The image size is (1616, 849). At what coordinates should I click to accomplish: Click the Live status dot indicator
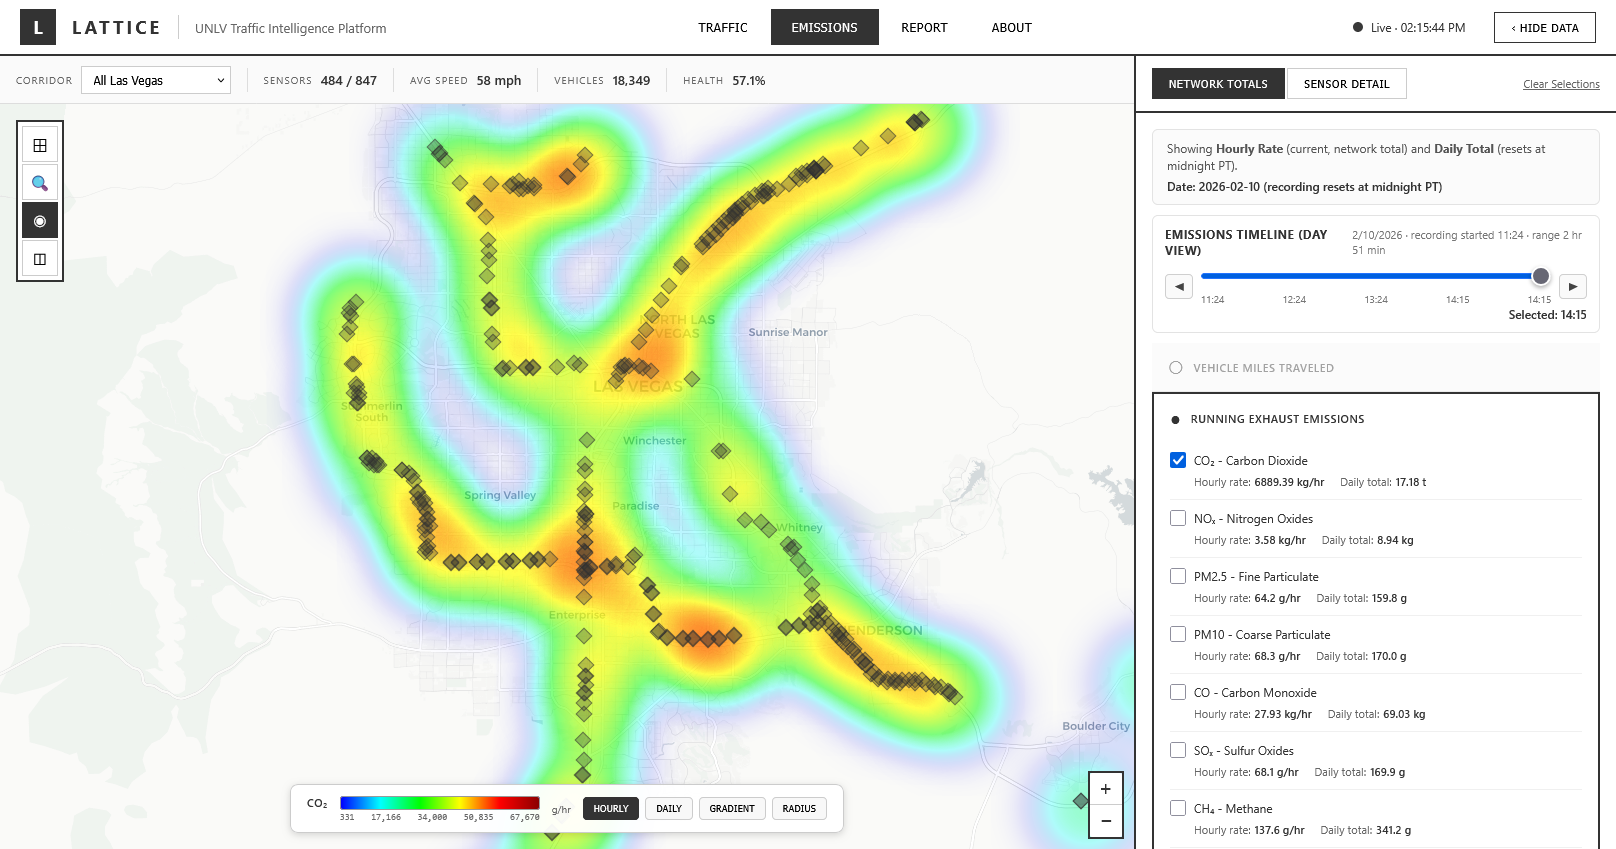[1358, 28]
